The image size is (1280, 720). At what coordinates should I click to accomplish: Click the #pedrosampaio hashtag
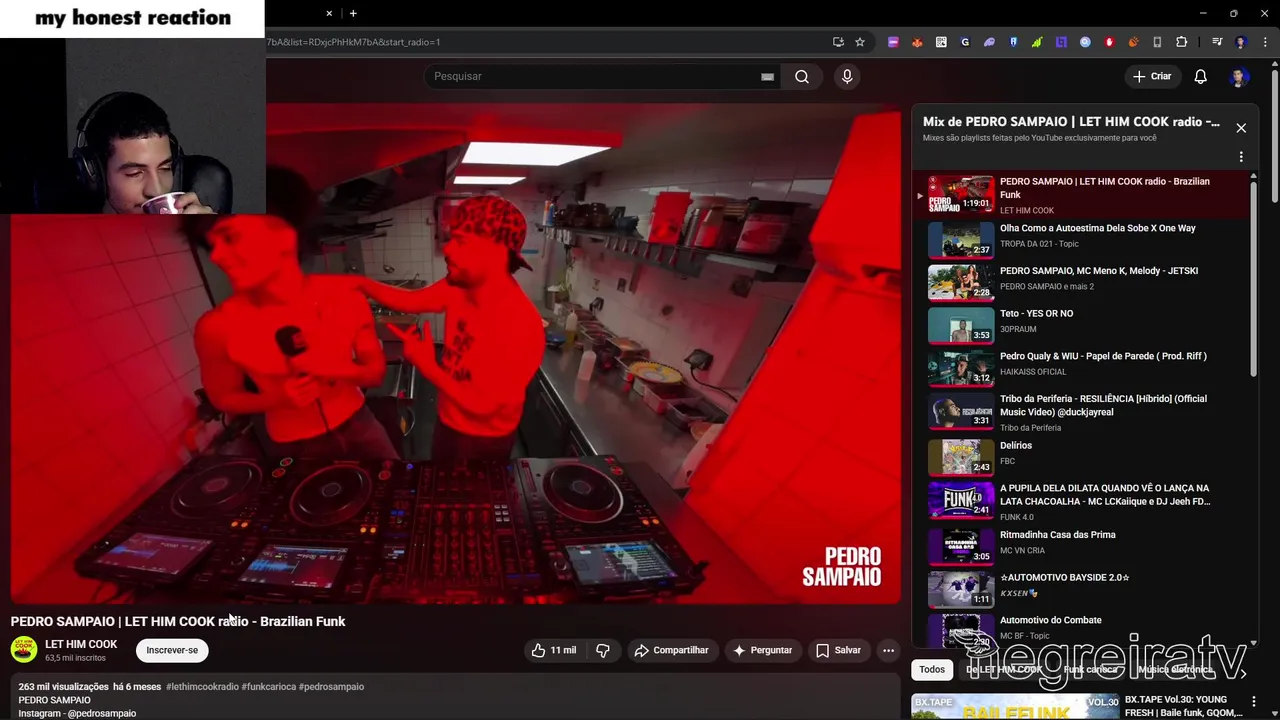coord(331,687)
